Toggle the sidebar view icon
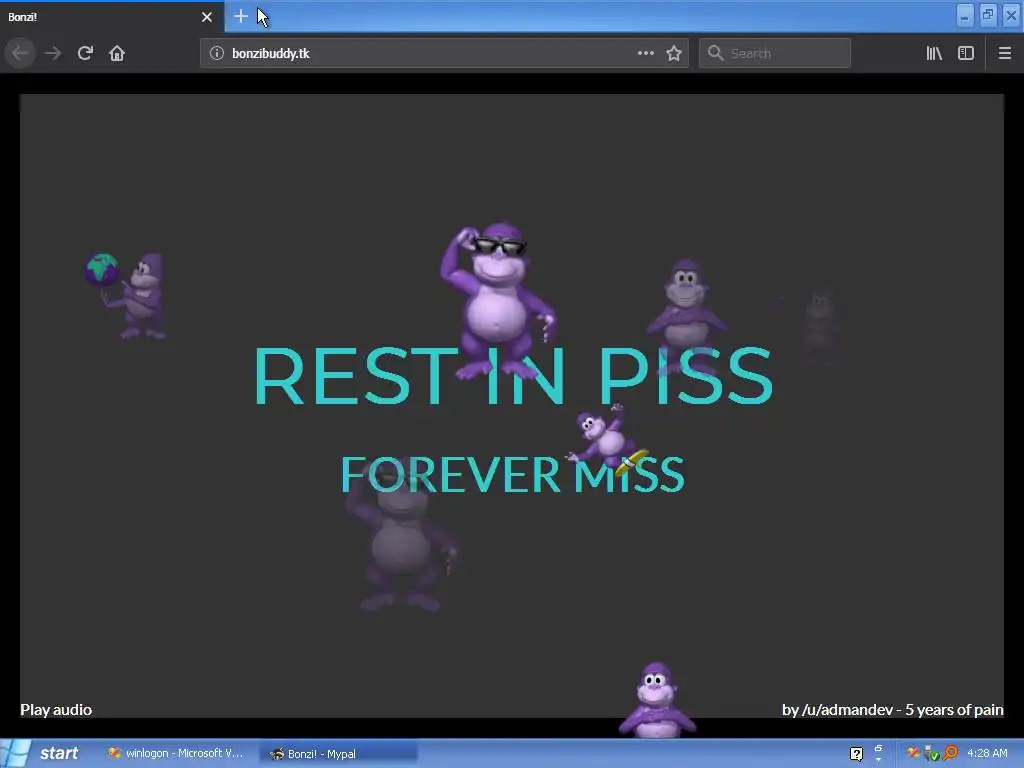This screenshot has height=768, width=1024. (966, 53)
